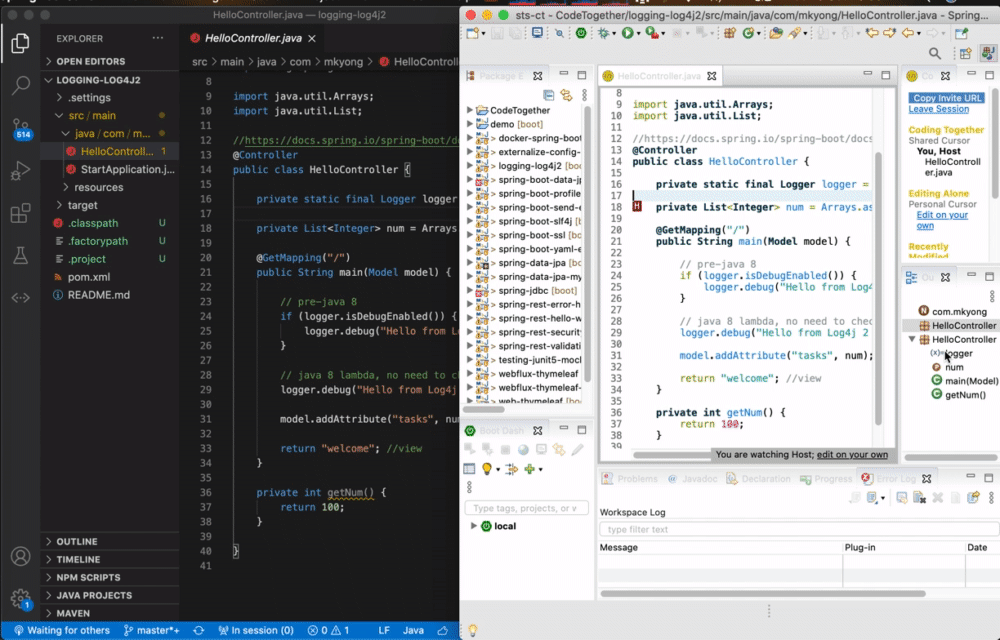Click In session (0) in the status bar
The width and height of the screenshot is (1000, 640).
tap(256, 630)
